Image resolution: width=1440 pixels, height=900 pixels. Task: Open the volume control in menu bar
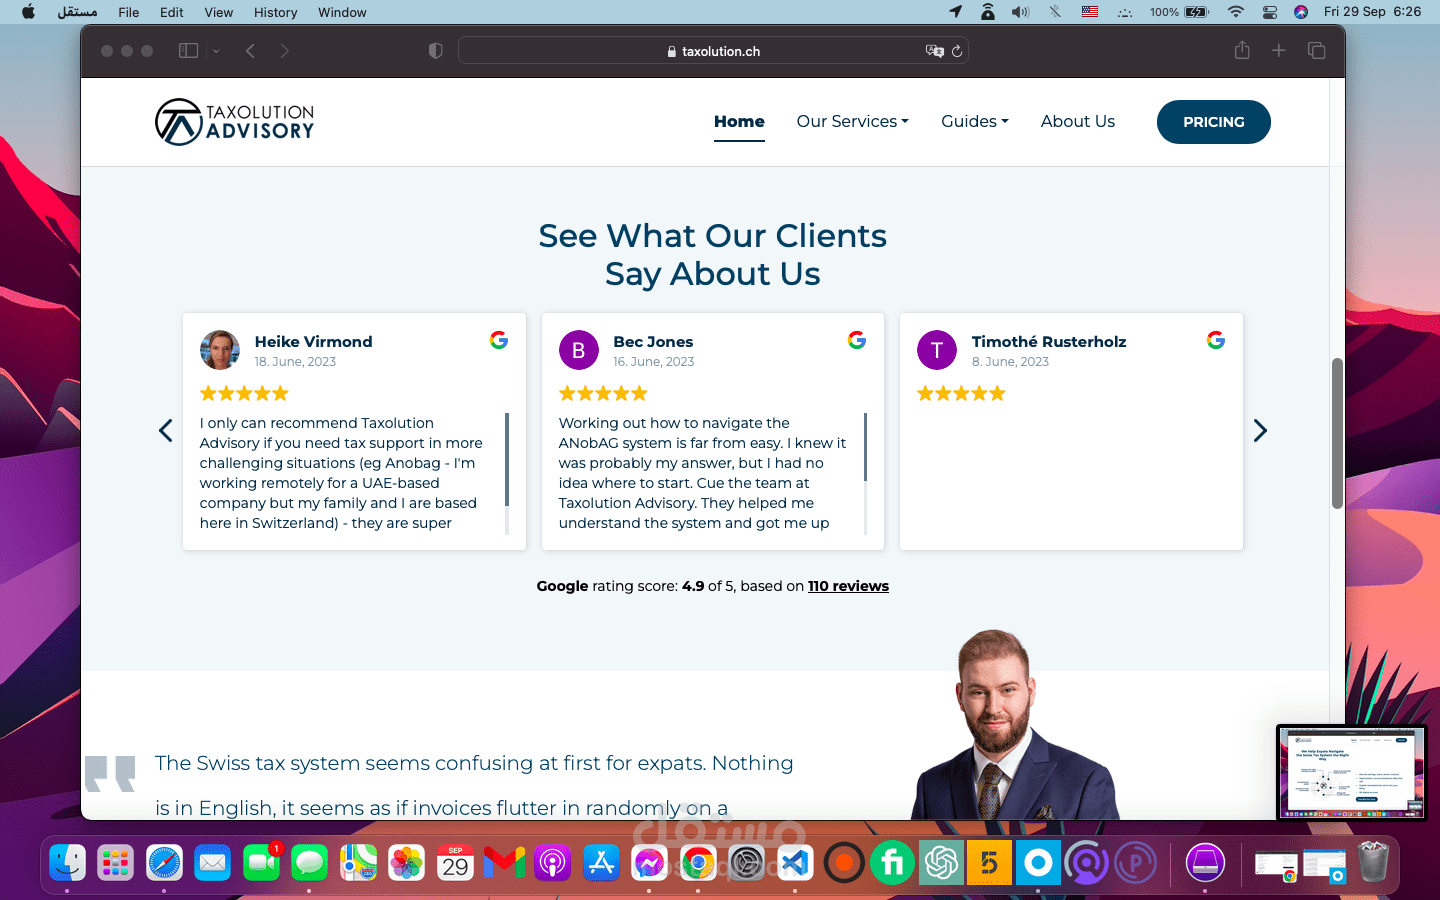[1020, 12]
